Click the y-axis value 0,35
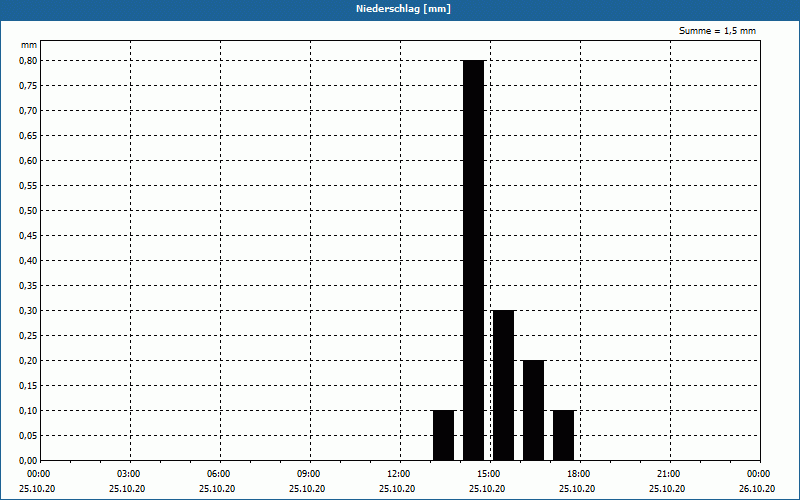Viewport: 800px width, 500px height. [28, 285]
